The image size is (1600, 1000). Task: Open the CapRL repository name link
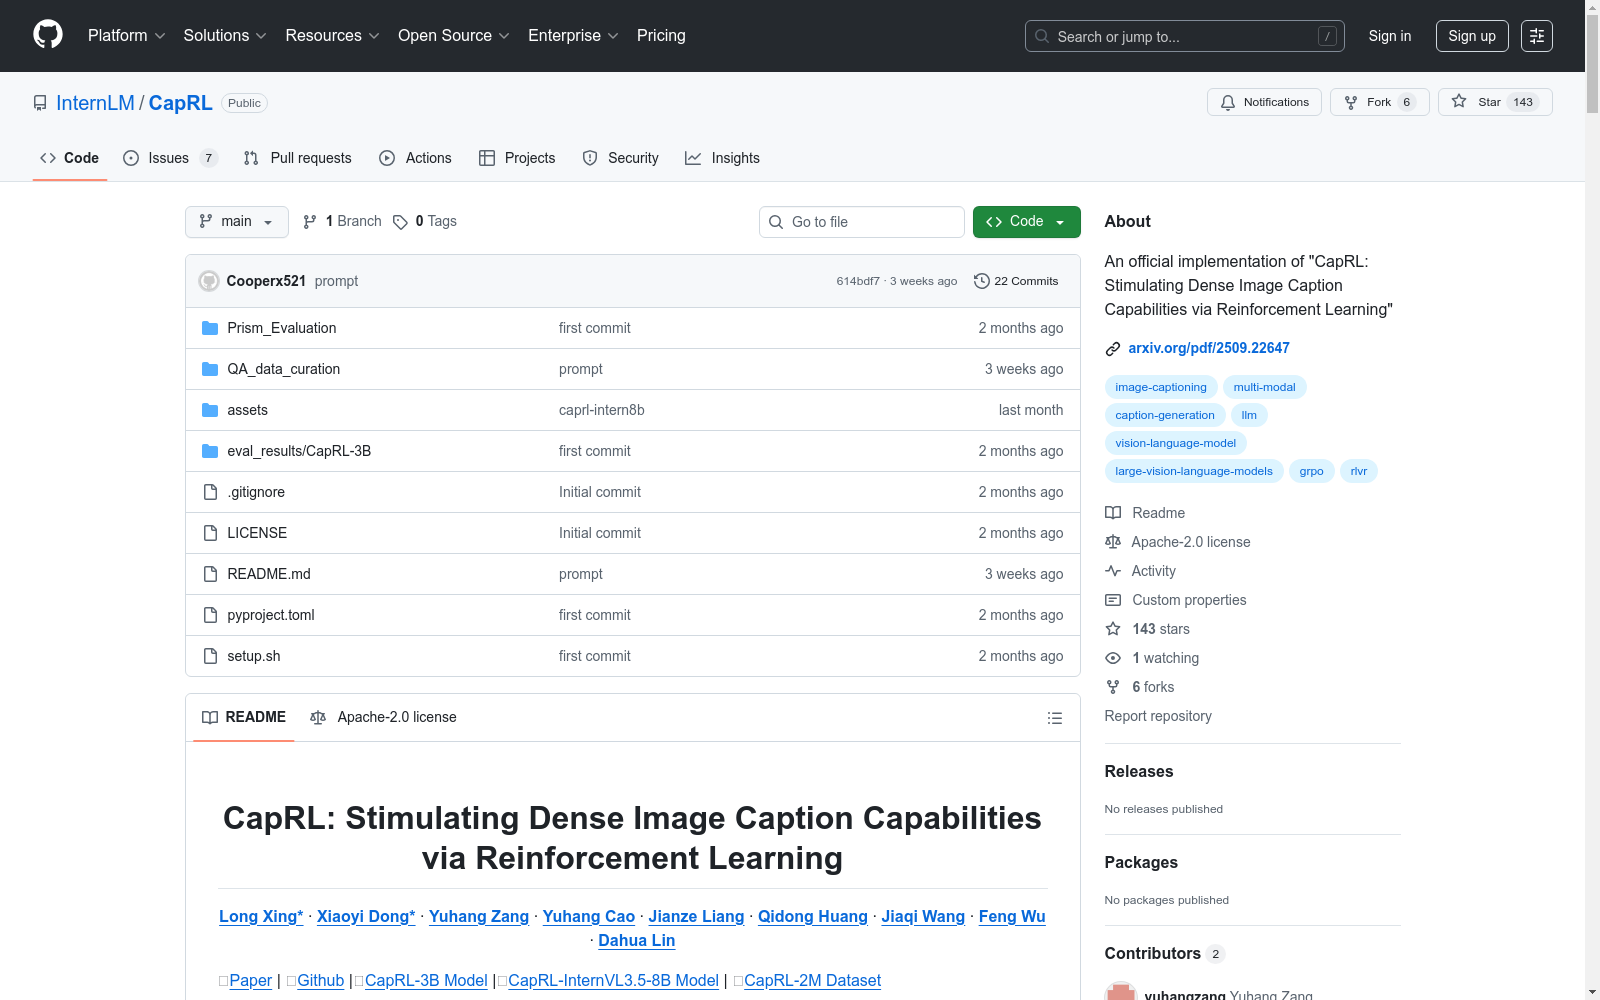(x=180, y=103)
